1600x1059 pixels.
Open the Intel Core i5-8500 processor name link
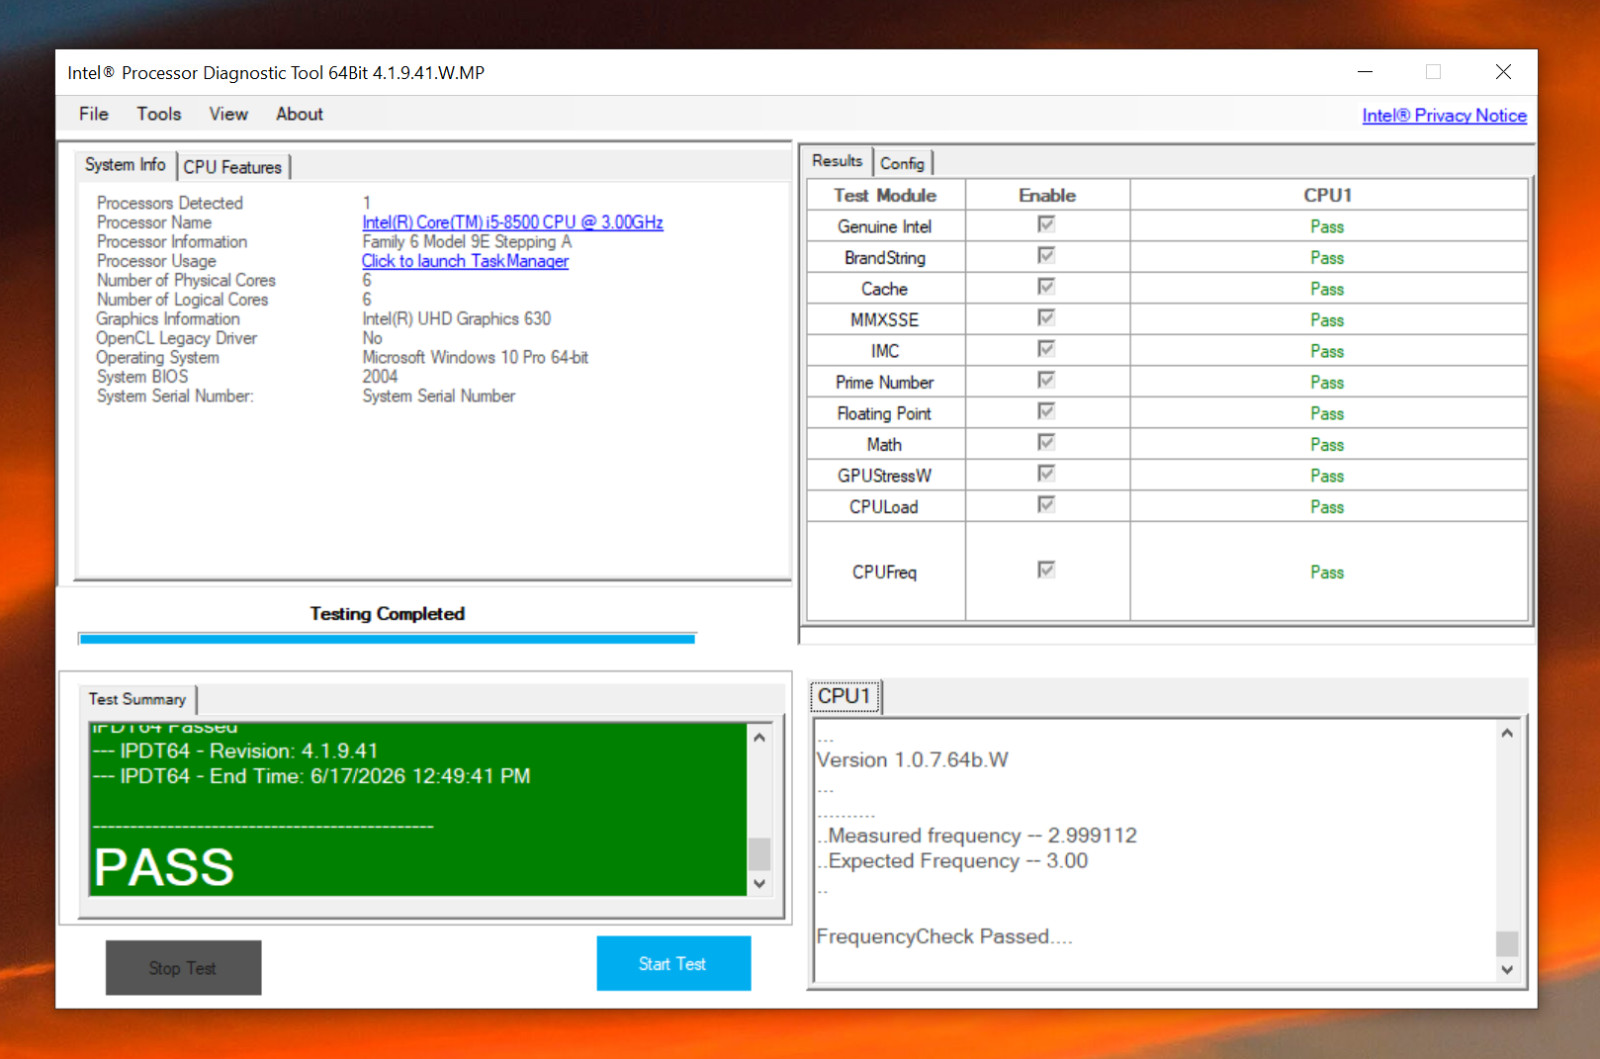[512, 222]
